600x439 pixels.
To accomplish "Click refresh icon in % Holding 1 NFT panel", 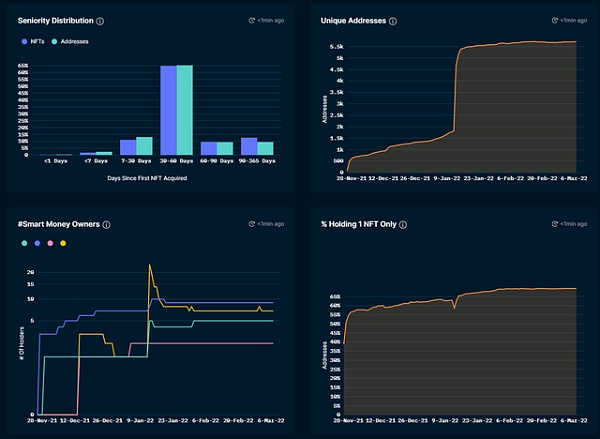I will coord(552,225).
